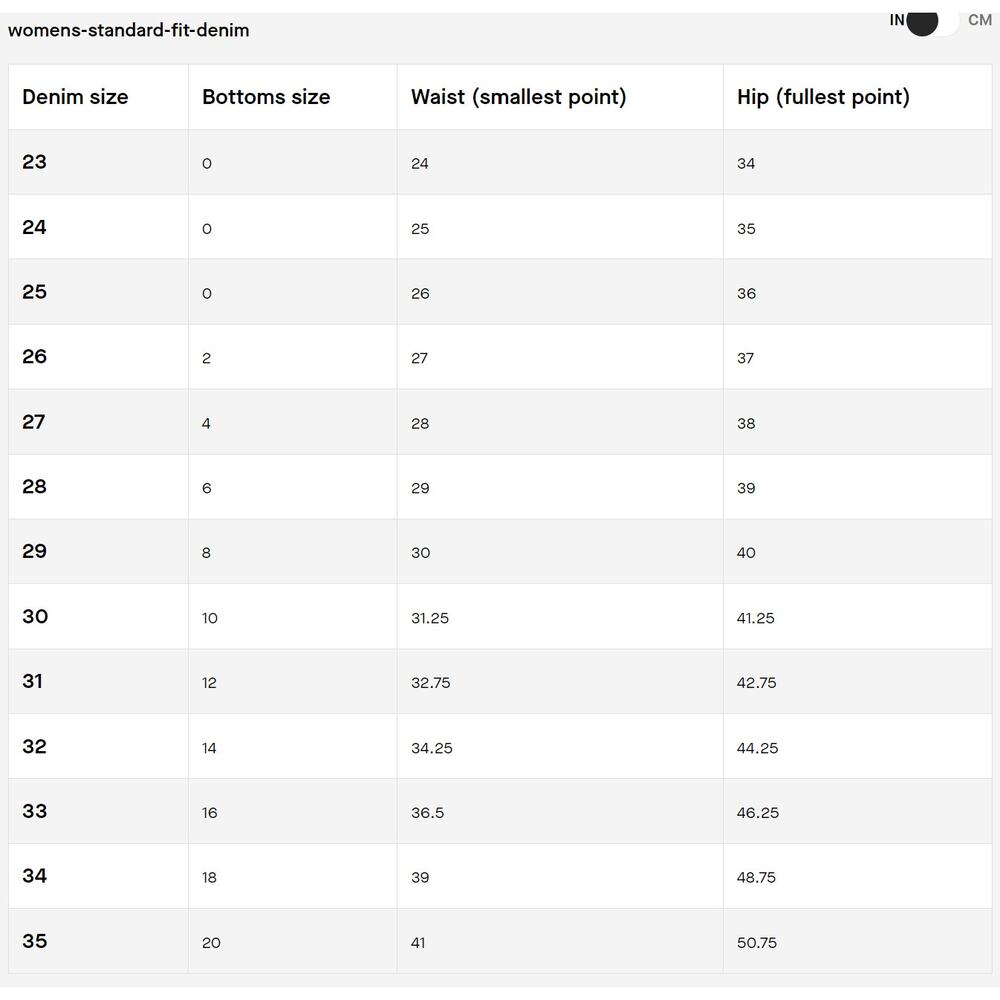Image resolution: width=1000 pixels, height=1000 pixels.
Task: Select denim size 26 row label
Action: coord(34,357)
